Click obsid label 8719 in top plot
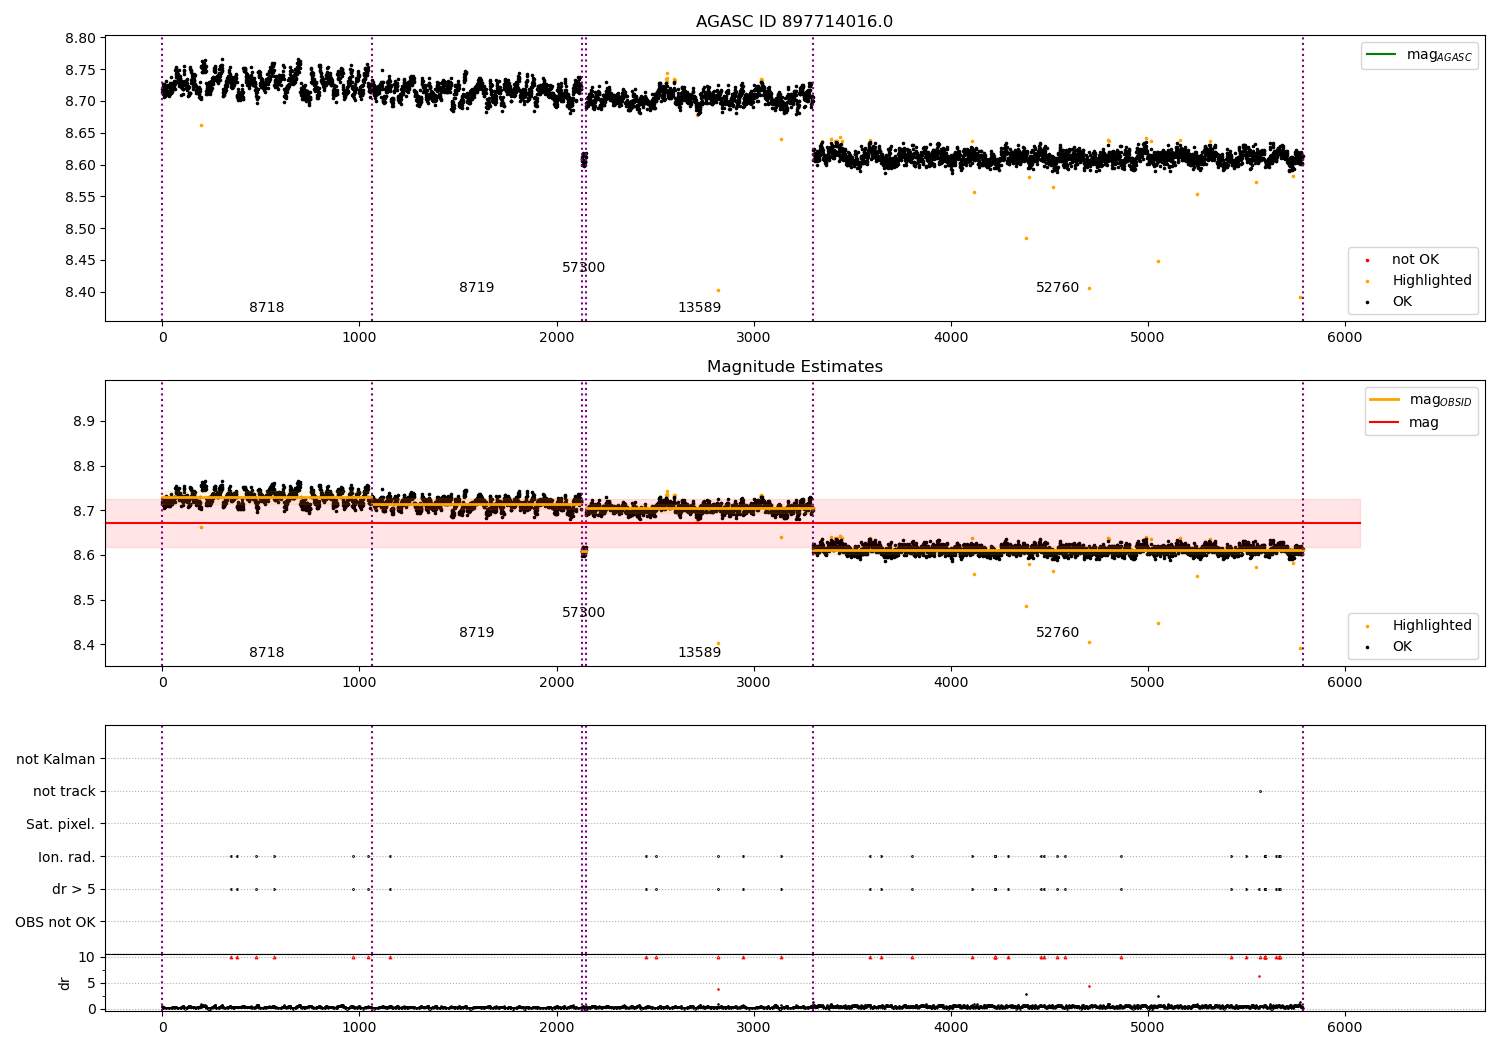 [477, 288]
